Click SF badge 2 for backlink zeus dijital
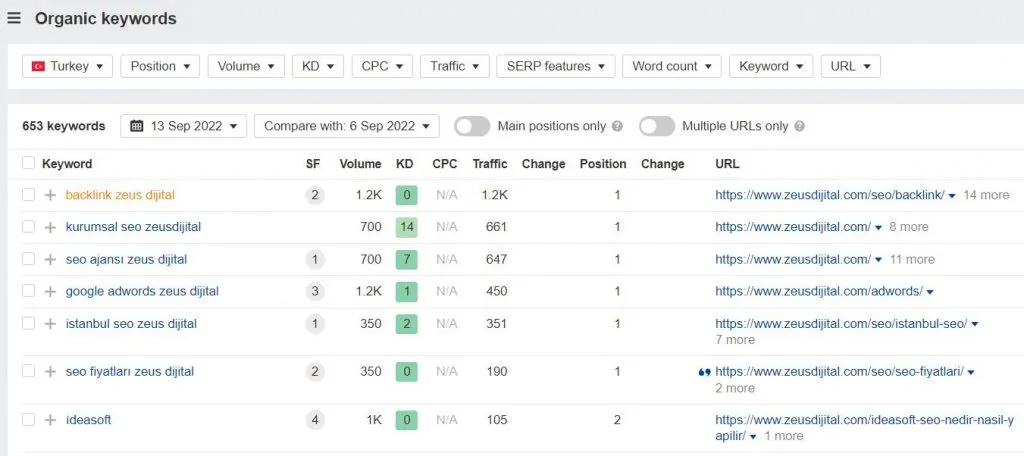1024x456 pixels. coord(315,195)
